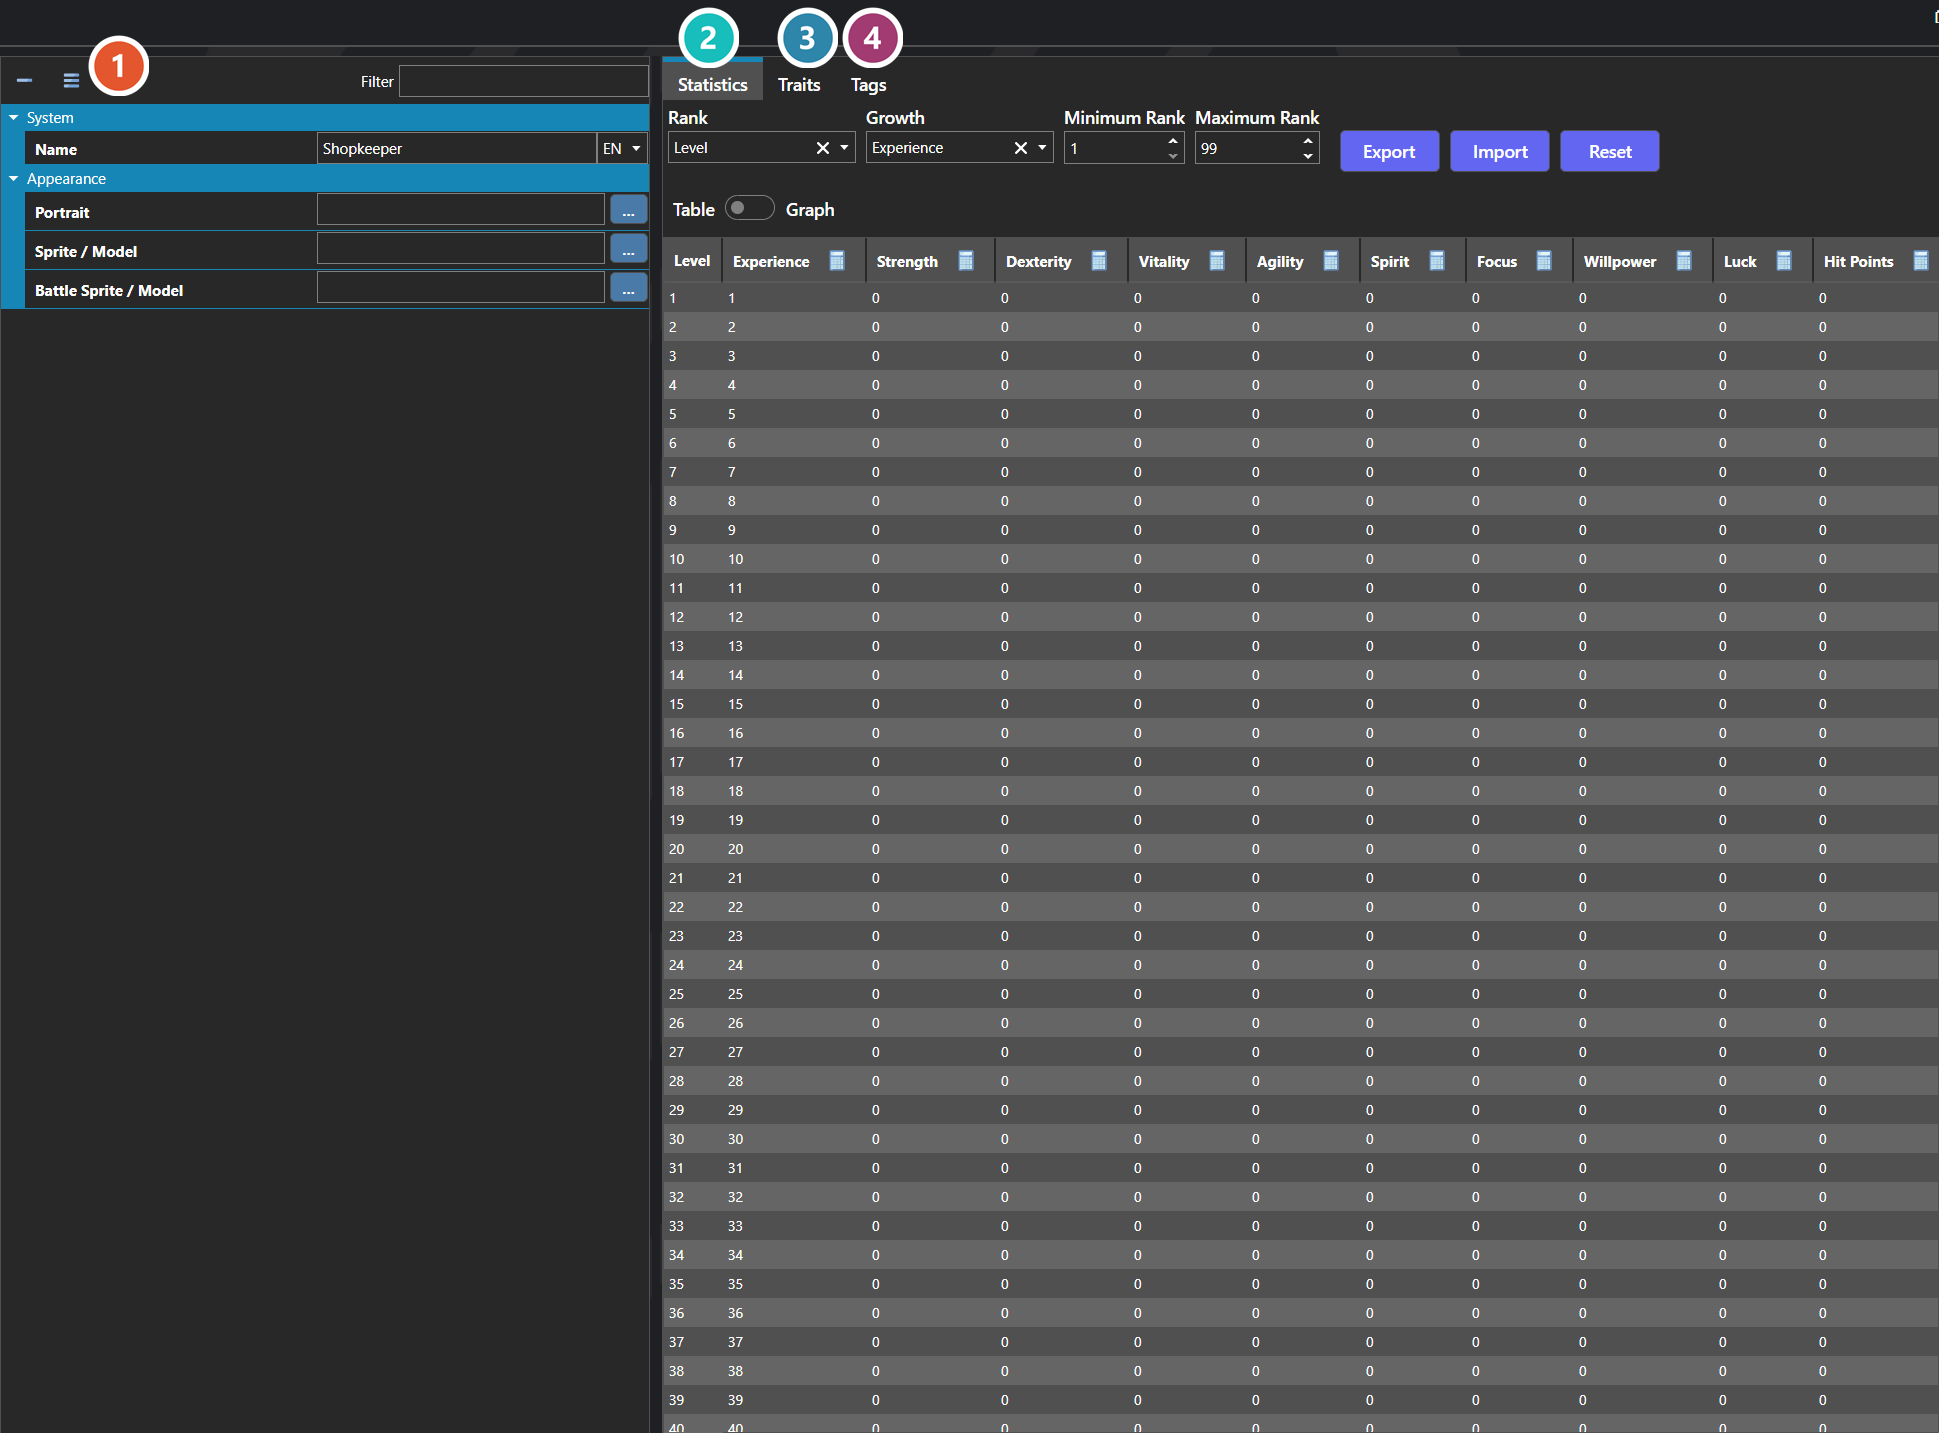Select Hit Points cell in Level 25 row
The image size is (1939, 1433).
click(x=1875, y=994)
